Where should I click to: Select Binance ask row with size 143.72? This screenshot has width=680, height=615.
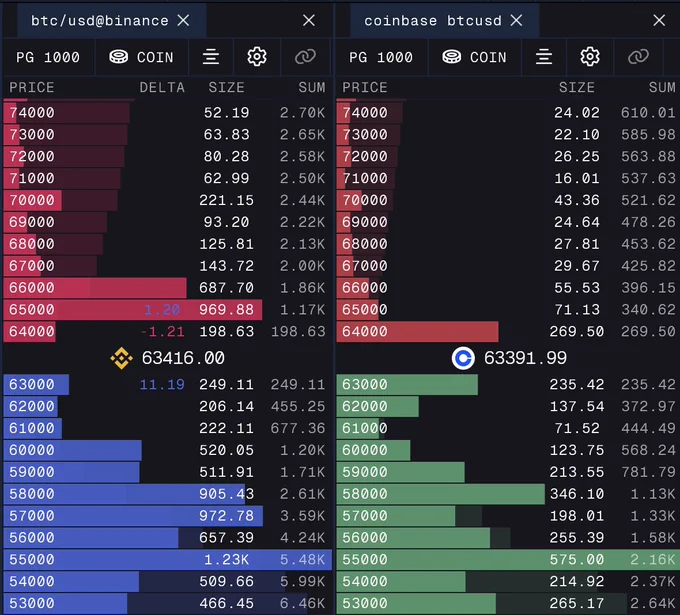tap(167, 265)
